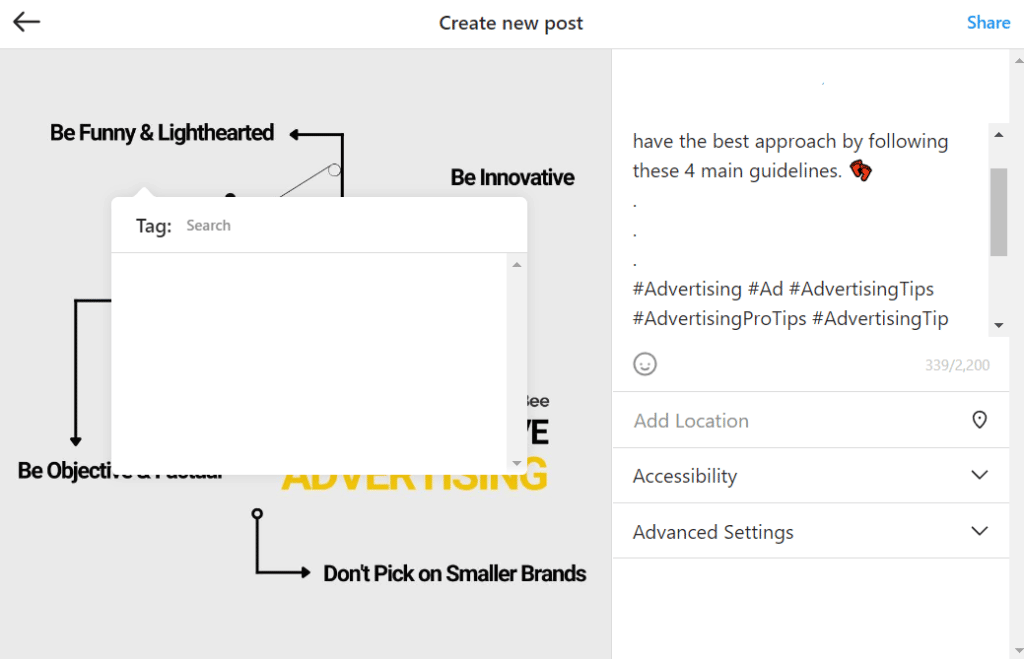Click the Tag search field
1024x659 pixels.
(346, 225)
